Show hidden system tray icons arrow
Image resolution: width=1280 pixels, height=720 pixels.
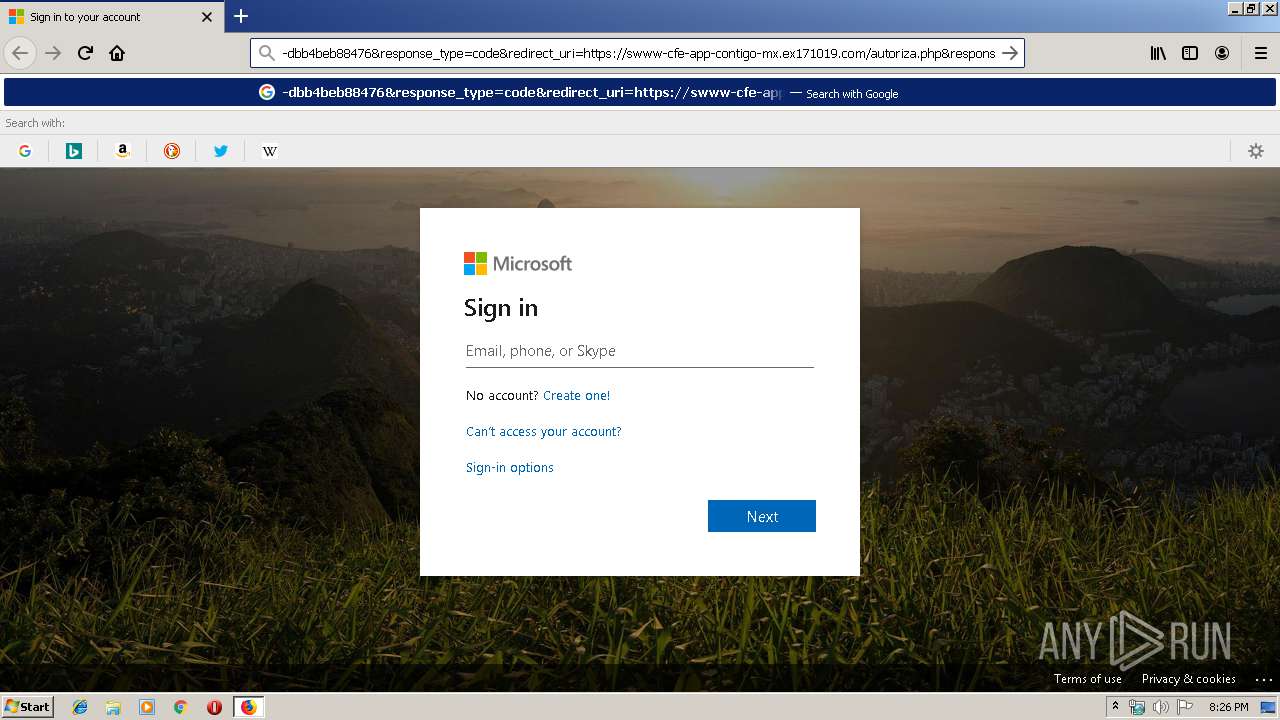(x=1116, y=707)
